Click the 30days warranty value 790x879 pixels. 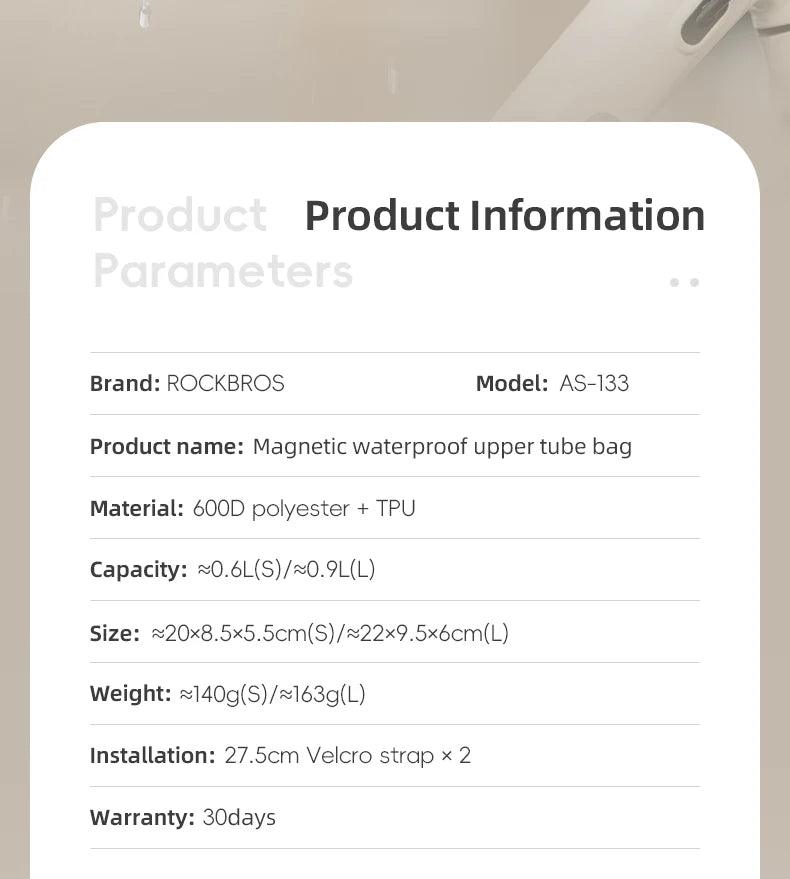click(x=239, y=818)
